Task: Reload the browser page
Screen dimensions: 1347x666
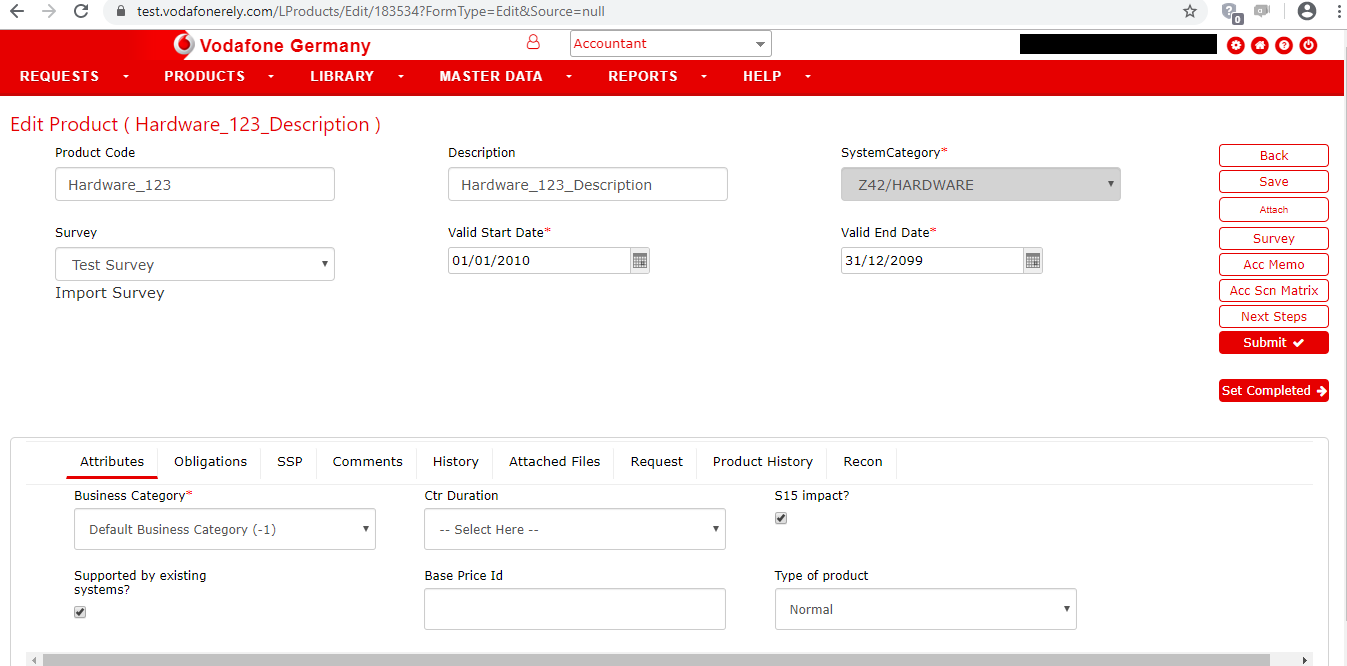Action: (x=81, y=12)
